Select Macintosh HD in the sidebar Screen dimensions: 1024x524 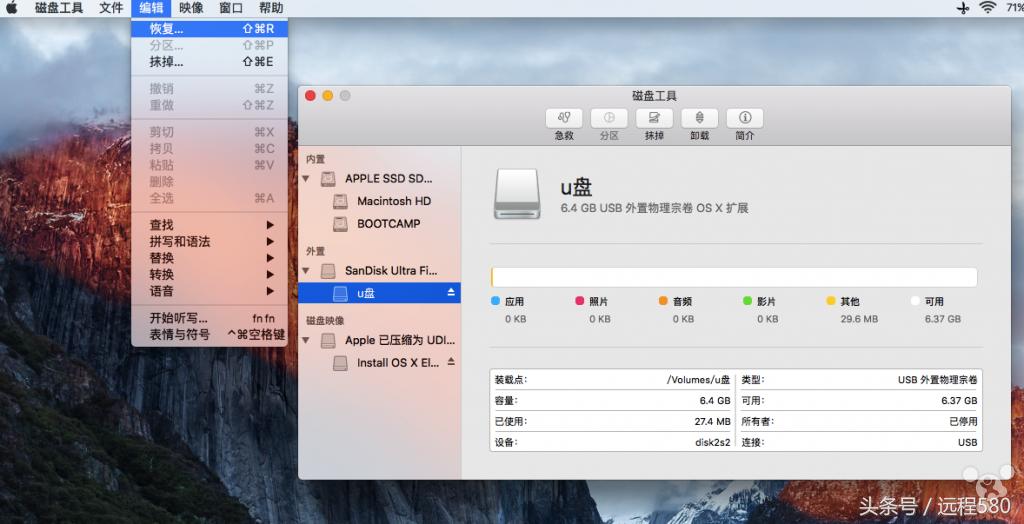393,201
